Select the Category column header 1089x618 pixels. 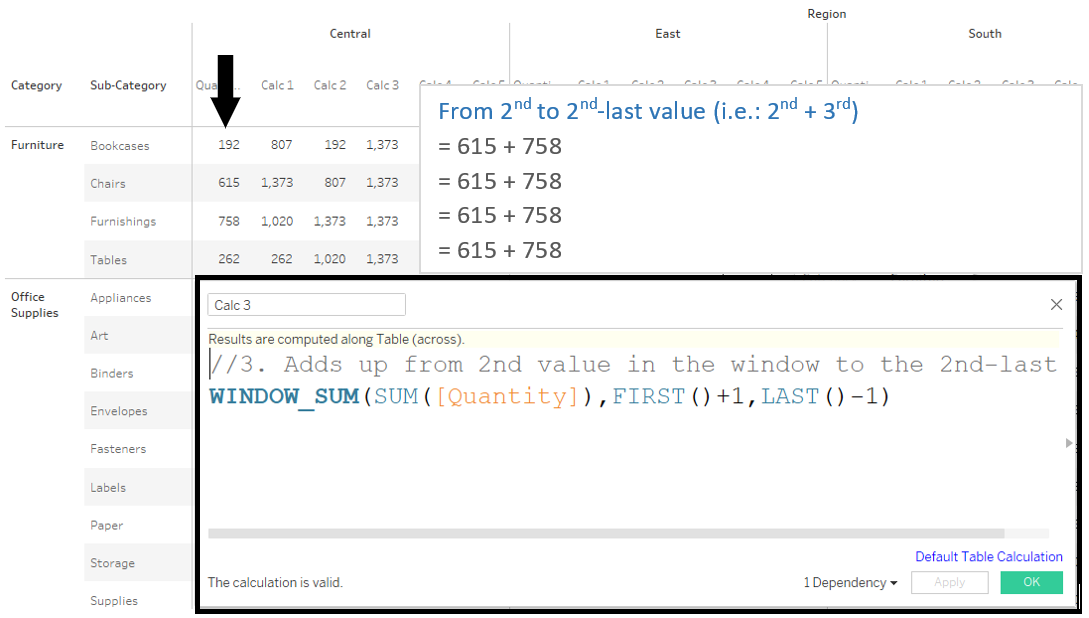(36, 86)
